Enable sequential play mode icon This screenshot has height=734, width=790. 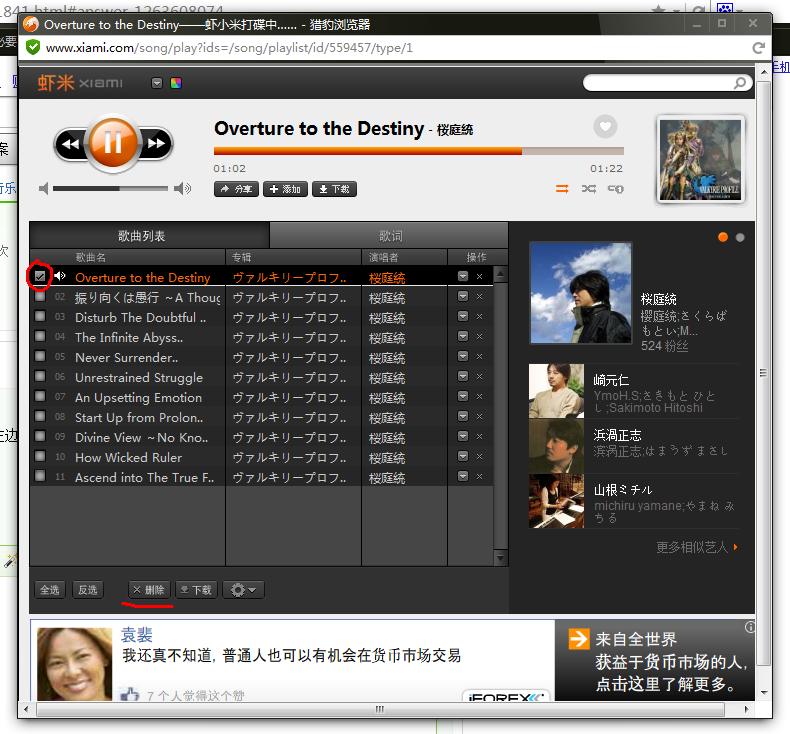[562, 189]
